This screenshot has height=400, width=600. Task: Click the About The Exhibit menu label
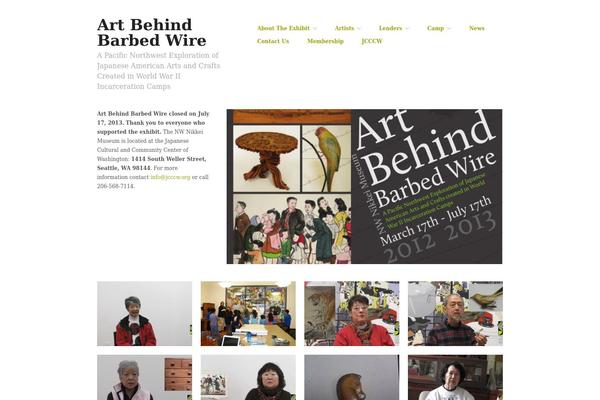pyautogui.click(x=283, y=28)
